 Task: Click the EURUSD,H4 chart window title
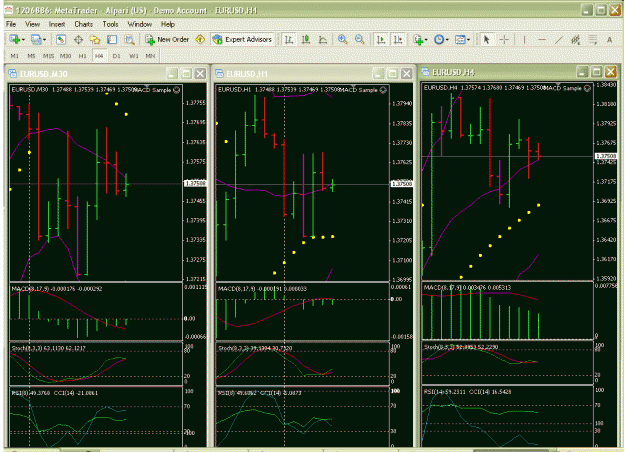click(453, 72)
